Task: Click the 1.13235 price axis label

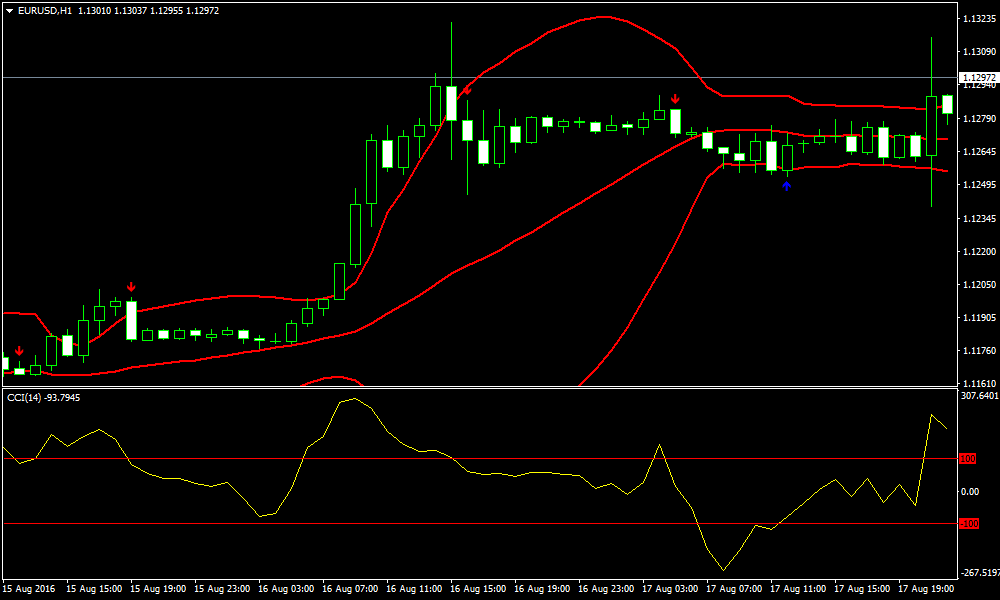Action: point(977,19)
